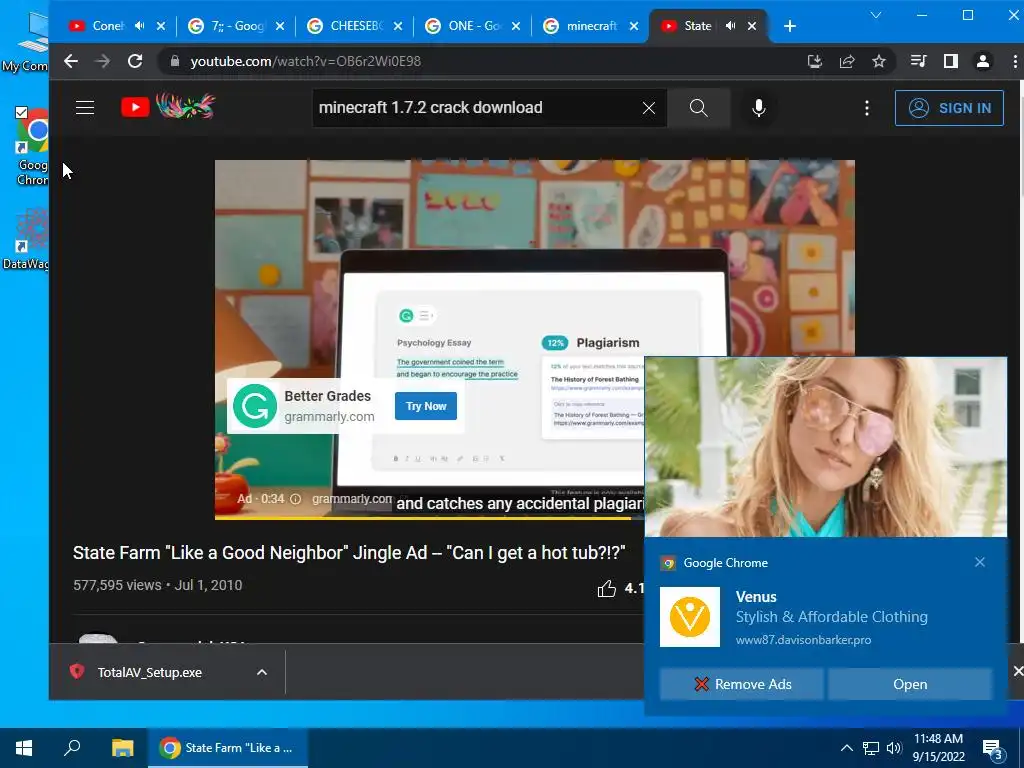
Task: Open TotalAV_Setup.exe downloaded file
Action: [x=150, y=672]
